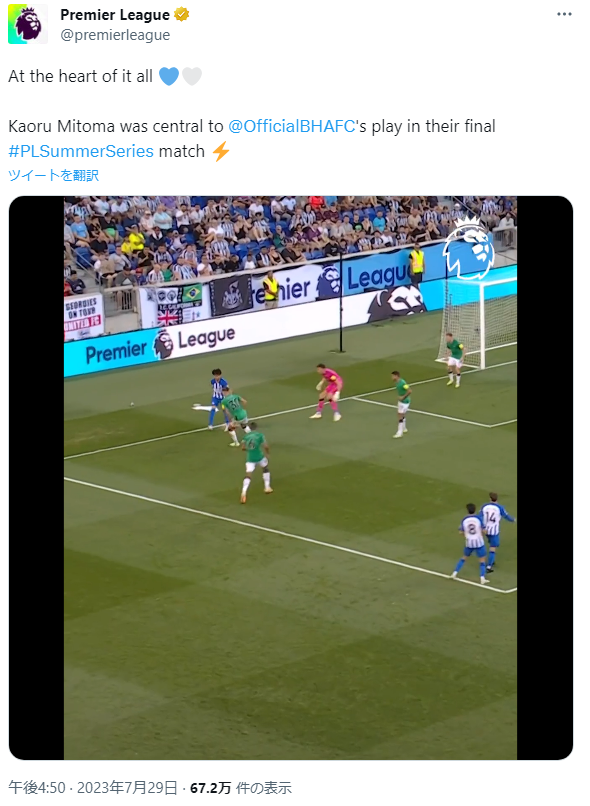The image size is (590, 806).
Task: Click the tweet timestamp 午後4:50
Action: (37, 787)
